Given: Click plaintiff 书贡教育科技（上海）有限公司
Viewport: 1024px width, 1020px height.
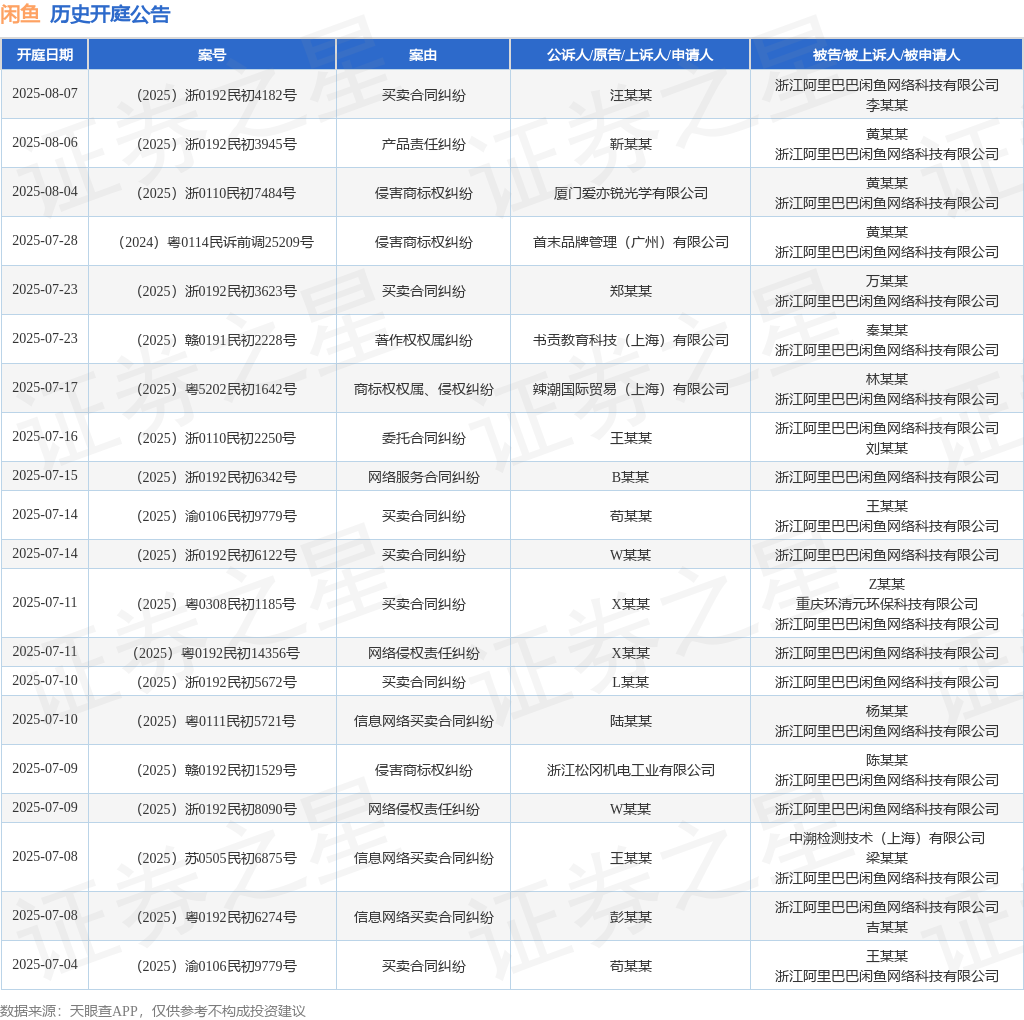Looking at the screenshot, I should point(630,340).
